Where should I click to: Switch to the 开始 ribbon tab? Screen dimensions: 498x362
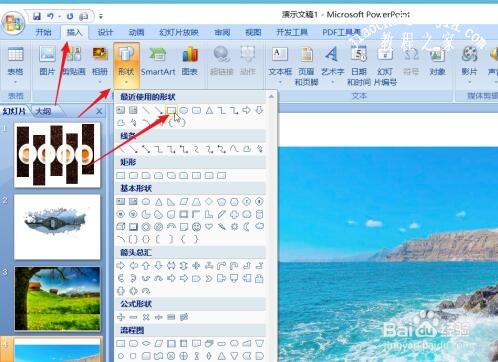point(43,32)
